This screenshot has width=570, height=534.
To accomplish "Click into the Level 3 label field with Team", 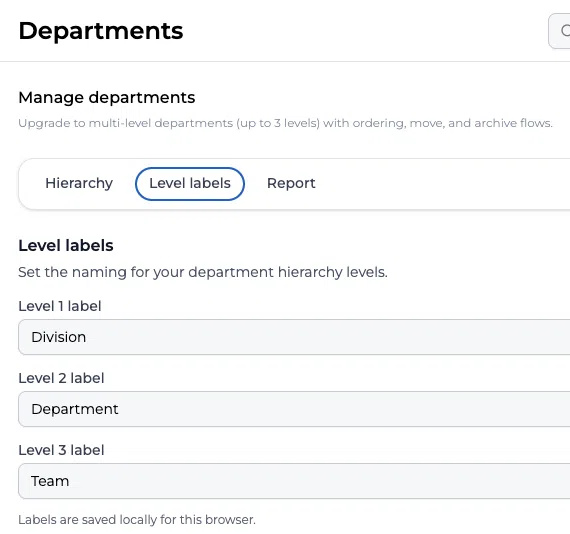I will pos(294,481).
